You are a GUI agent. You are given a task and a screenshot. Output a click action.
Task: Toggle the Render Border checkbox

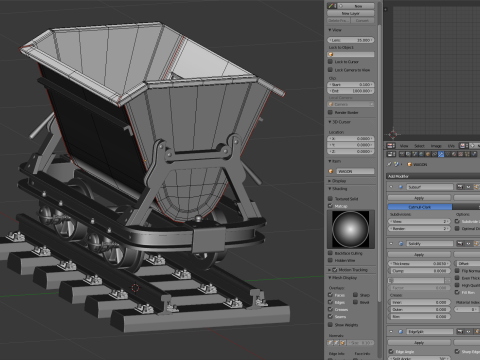click(330, 112)
